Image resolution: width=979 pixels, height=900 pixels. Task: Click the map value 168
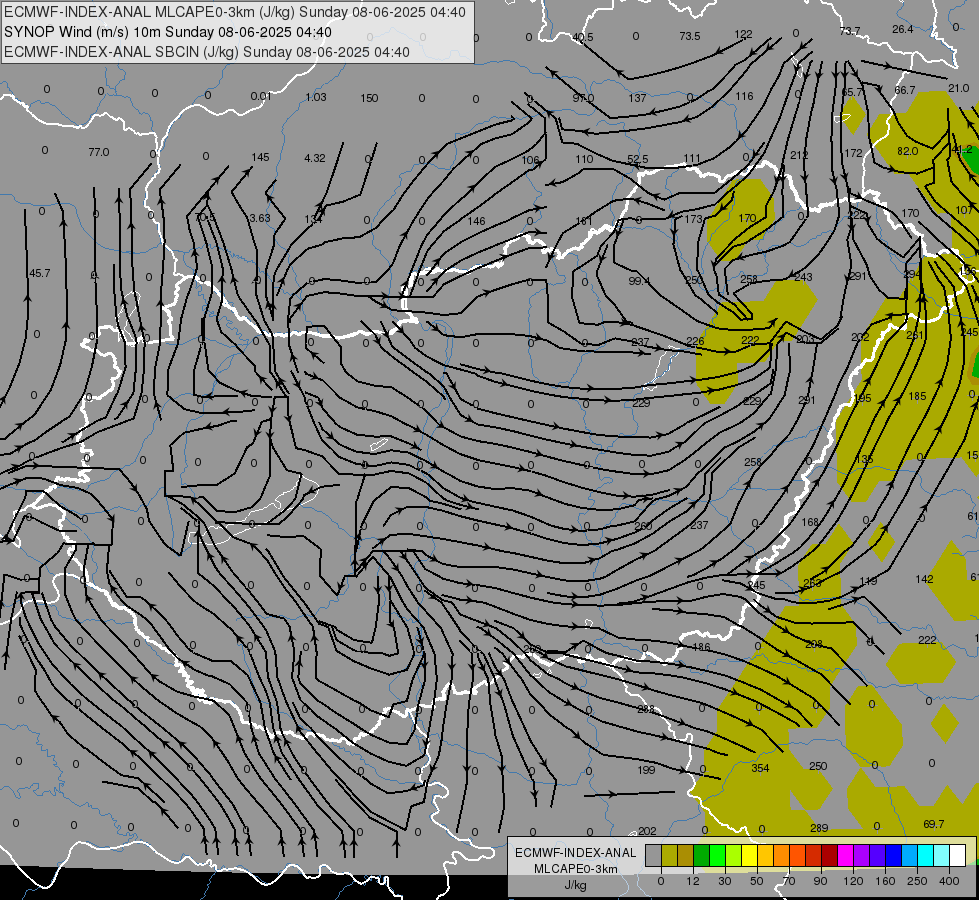coord(810,522)
